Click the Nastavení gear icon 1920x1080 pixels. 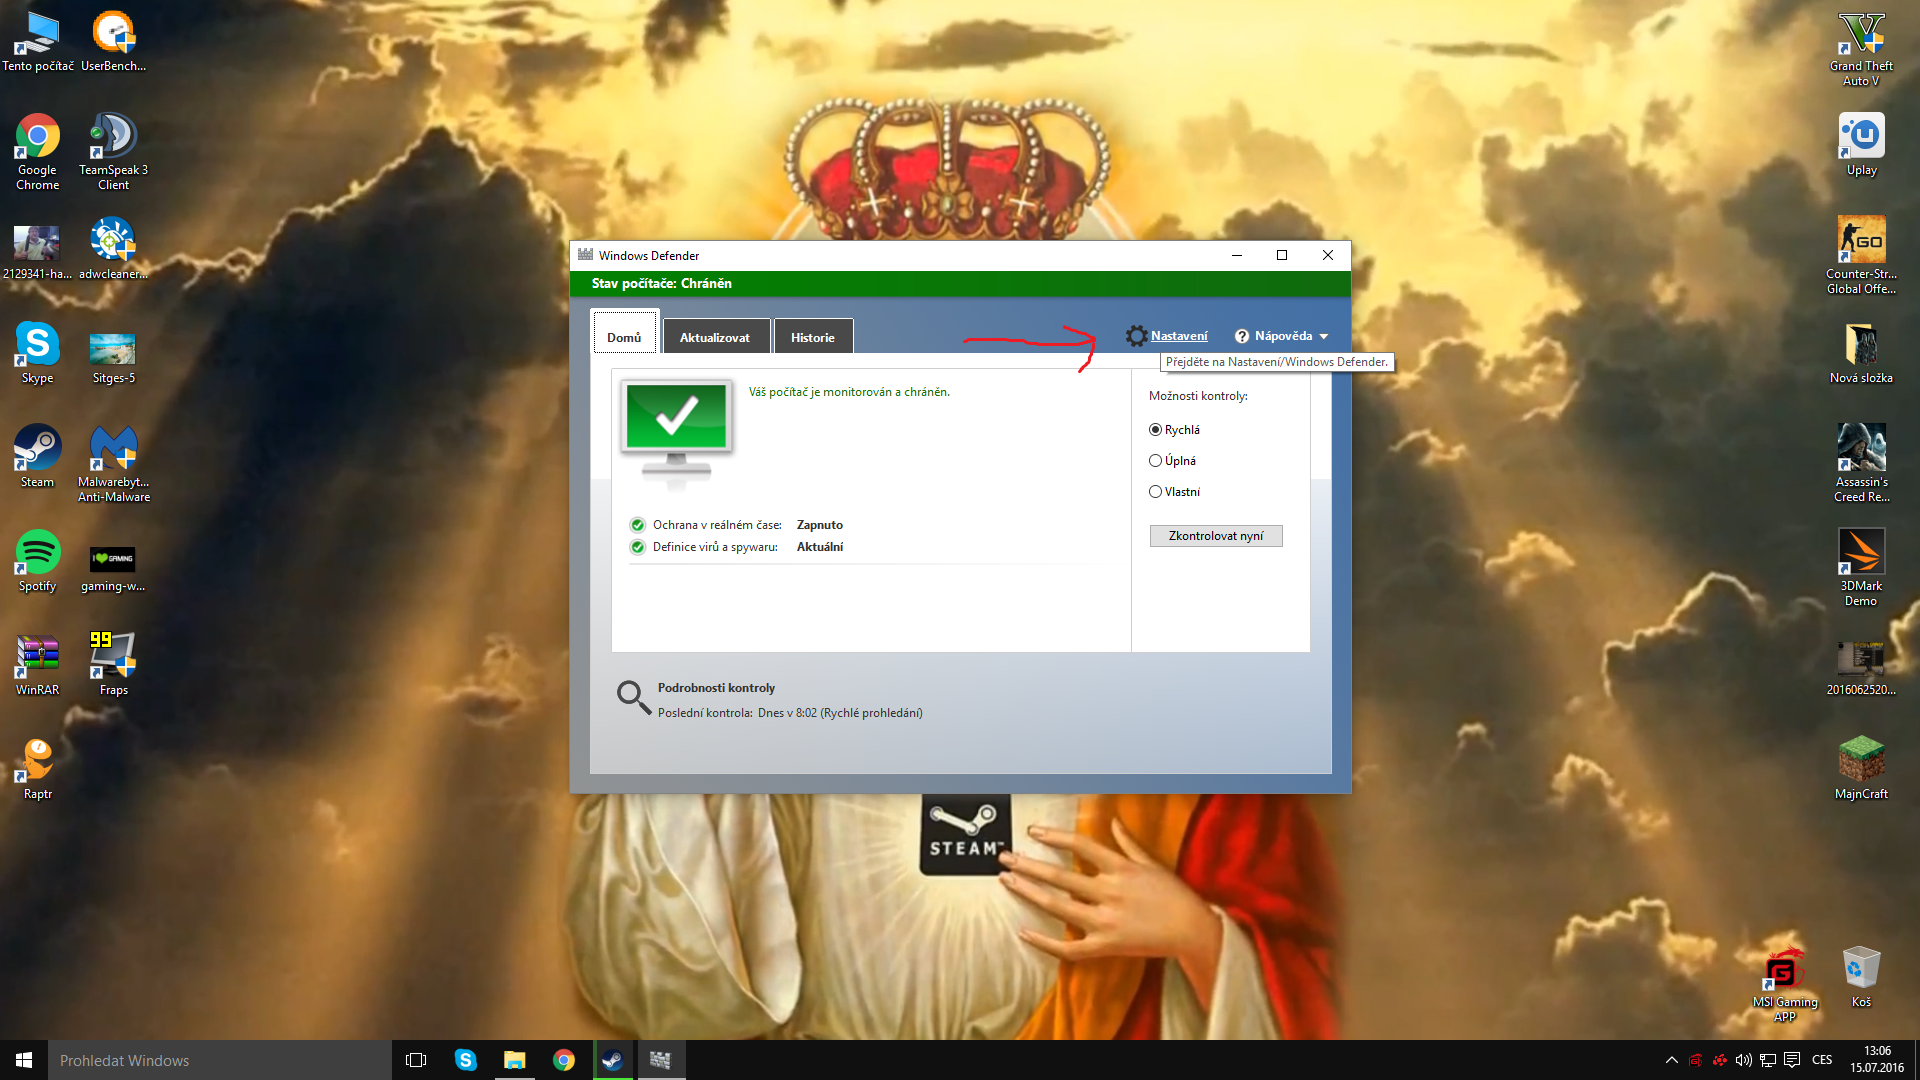(x=1136, y=336)
